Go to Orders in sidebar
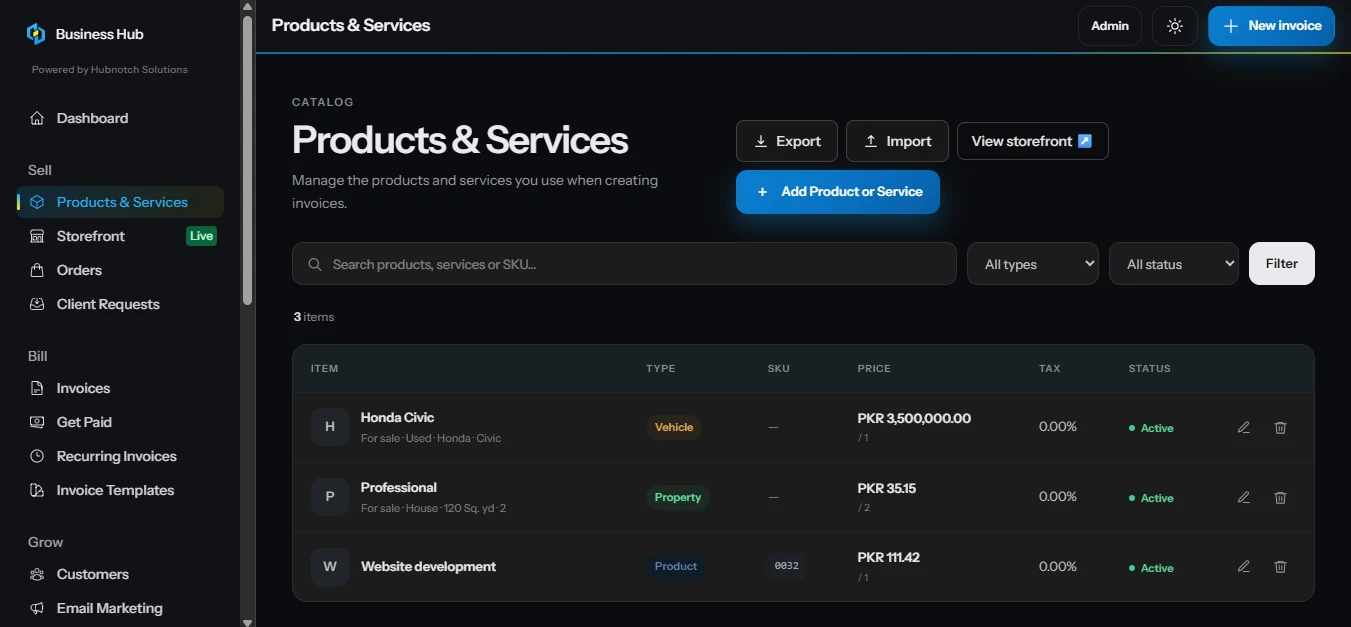This screenshot has height=627, width=1351. point(120,270)
